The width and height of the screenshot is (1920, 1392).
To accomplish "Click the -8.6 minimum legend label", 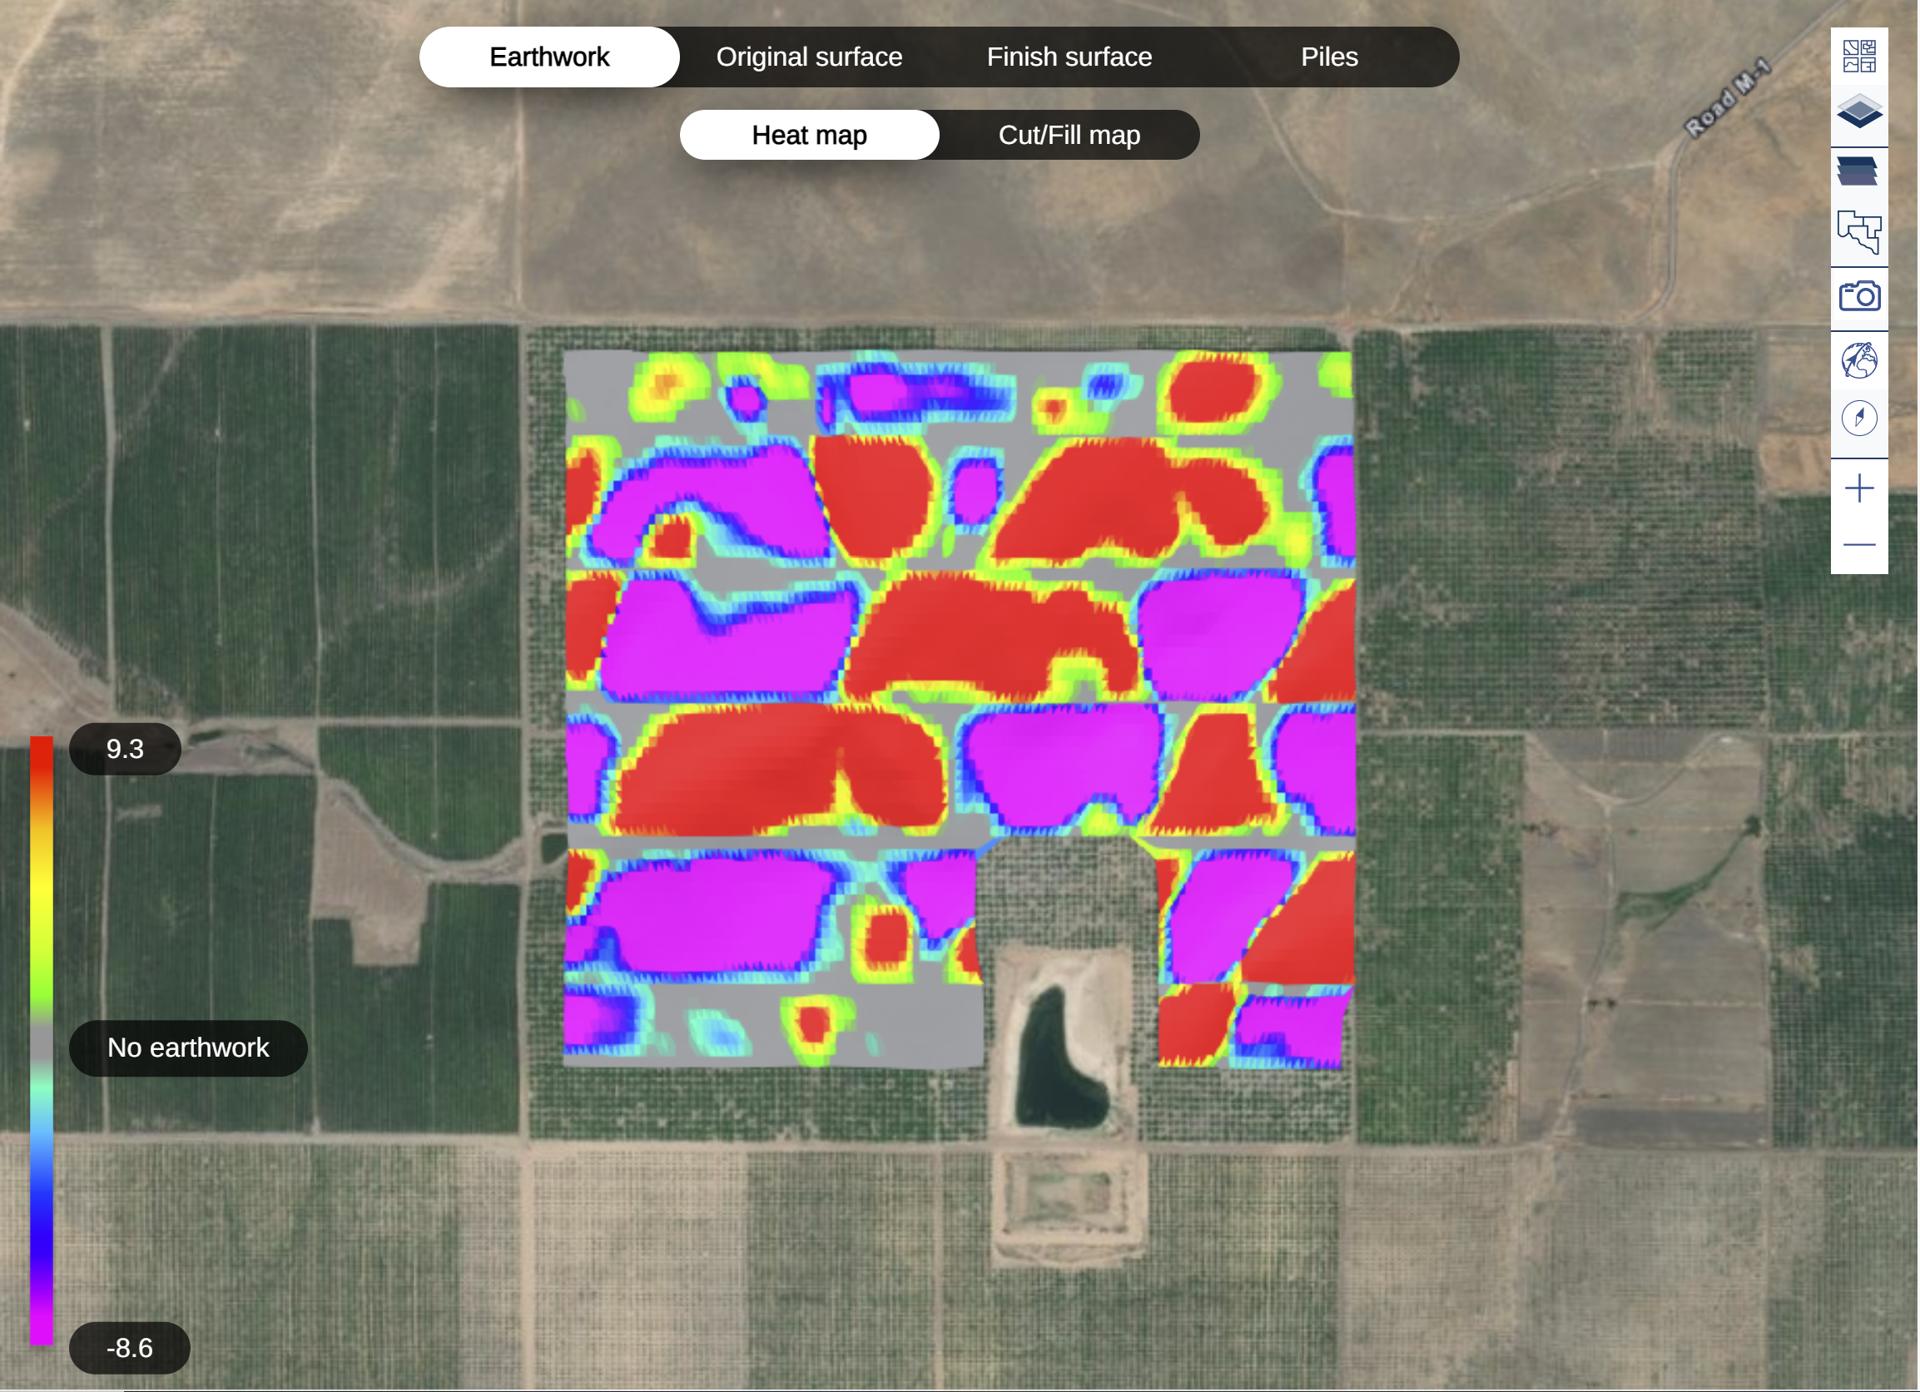I will pyautogui.click(x=129, y=1348).
